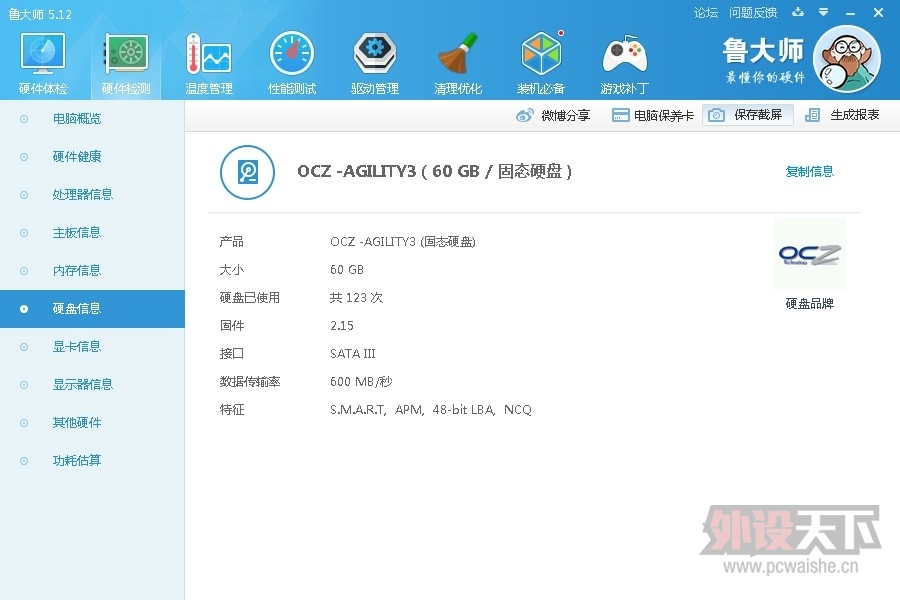Open the 硬件体检 hardware checkup section

pyautogui.click(x=43, y=63)
